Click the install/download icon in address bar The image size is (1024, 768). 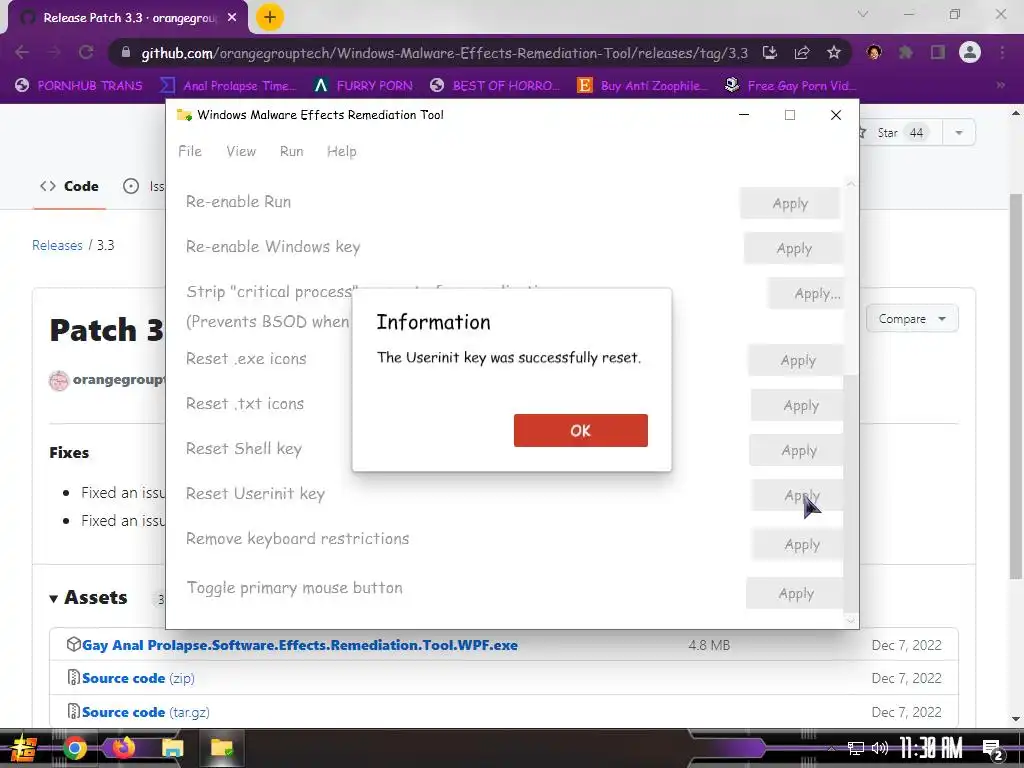pos(770,53)
